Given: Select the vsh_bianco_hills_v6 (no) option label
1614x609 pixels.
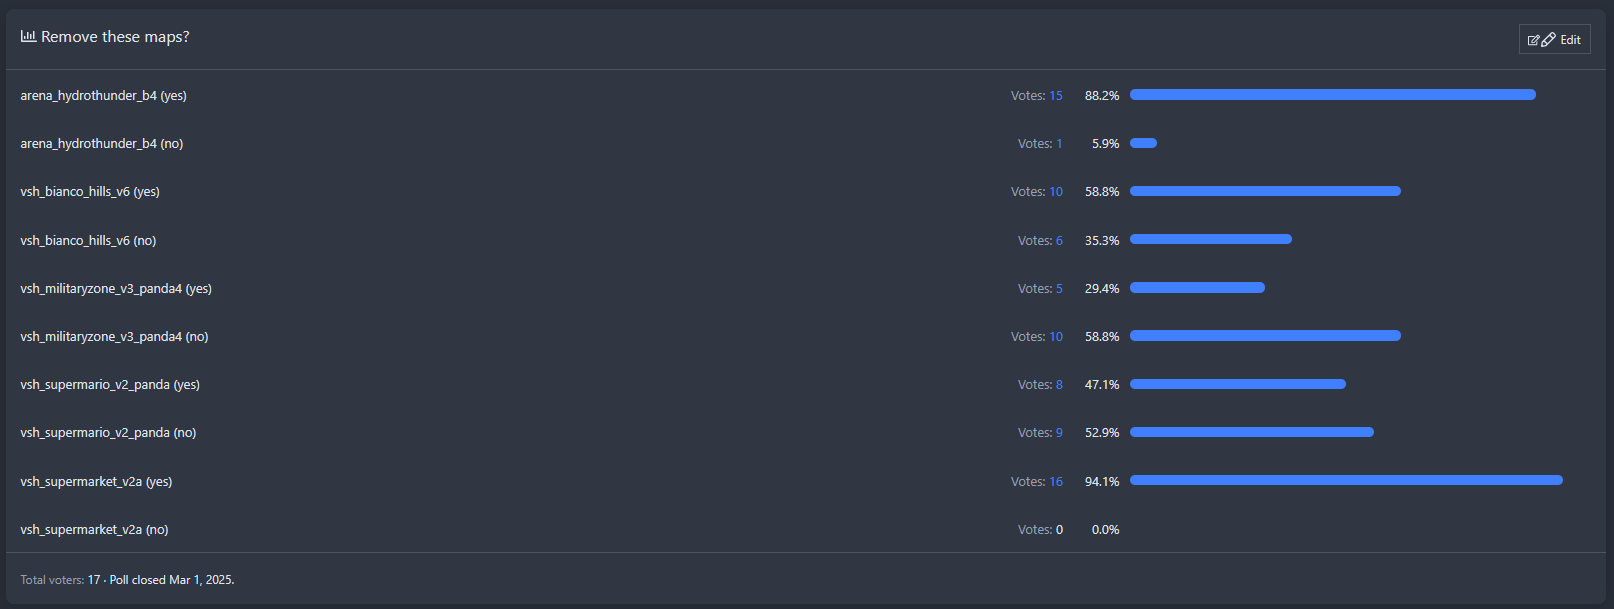Looking at the screenshot, I should tap(88, 241).
